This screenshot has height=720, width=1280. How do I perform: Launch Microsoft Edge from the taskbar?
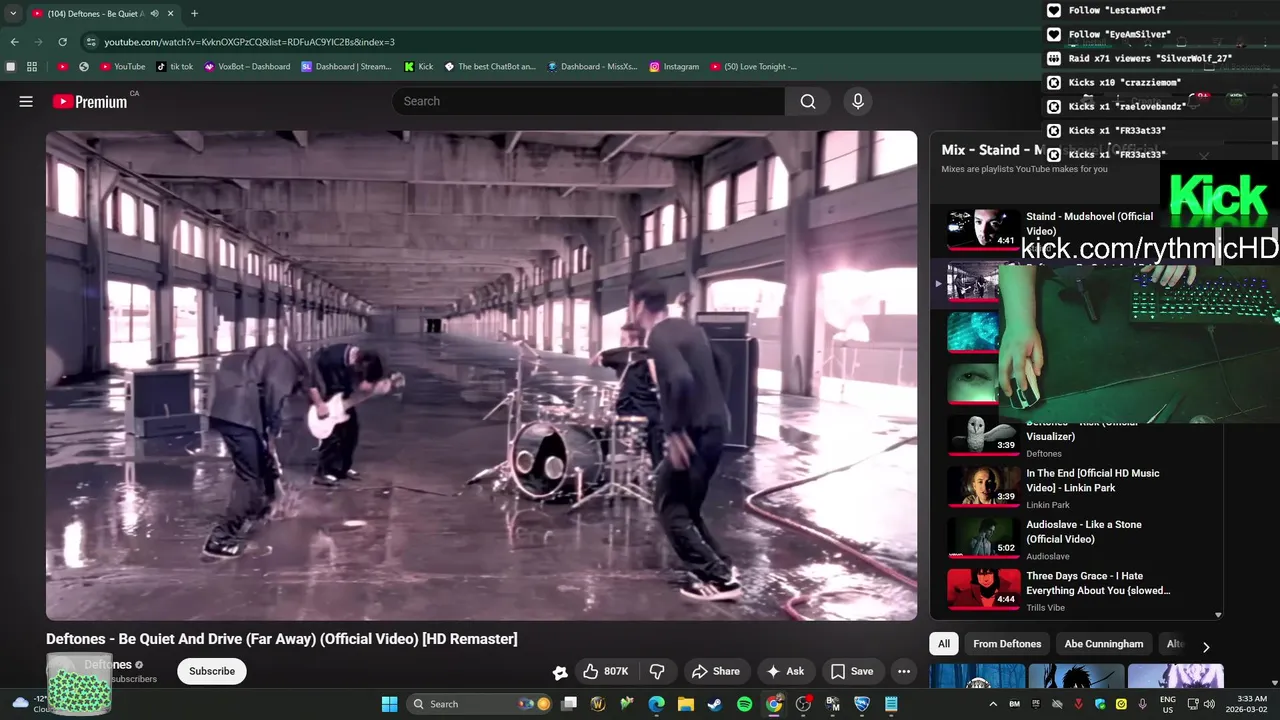coord(656,704)
